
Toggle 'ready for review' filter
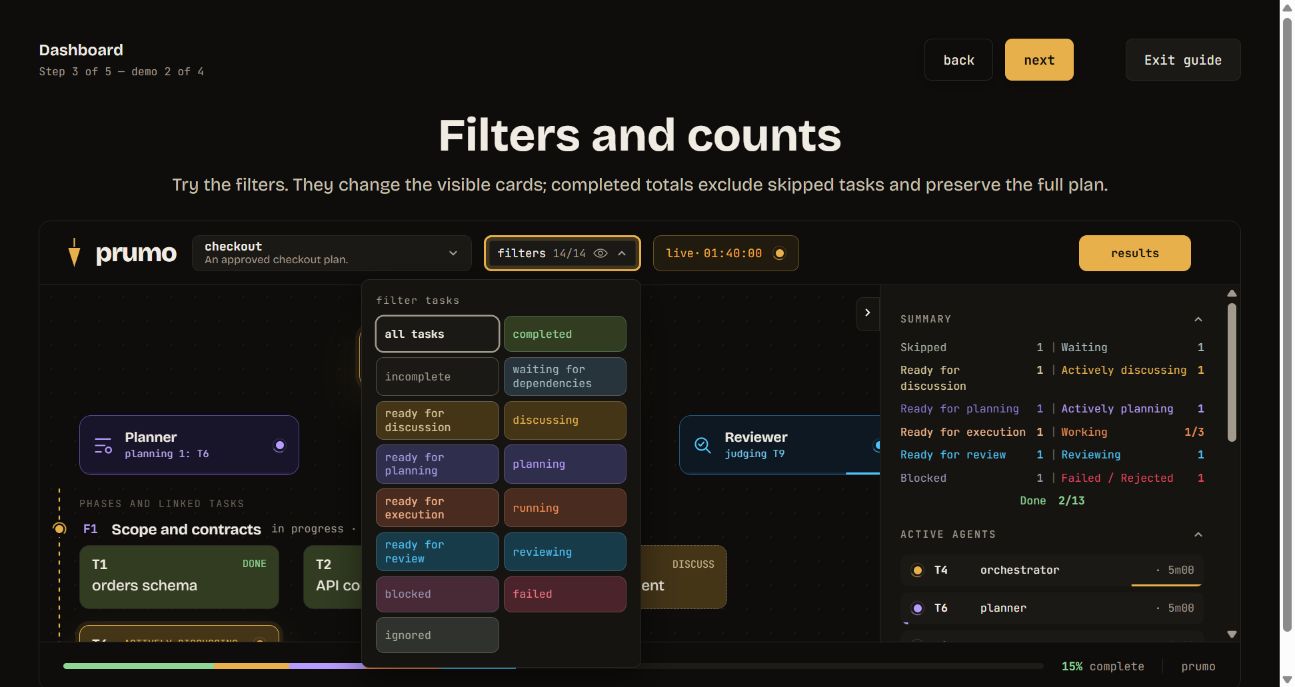pos(437,552)
